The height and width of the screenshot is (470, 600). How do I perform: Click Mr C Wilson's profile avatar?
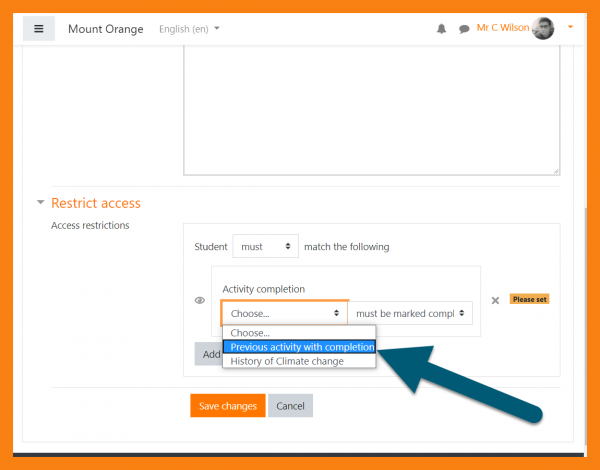[x=543, y=28]
